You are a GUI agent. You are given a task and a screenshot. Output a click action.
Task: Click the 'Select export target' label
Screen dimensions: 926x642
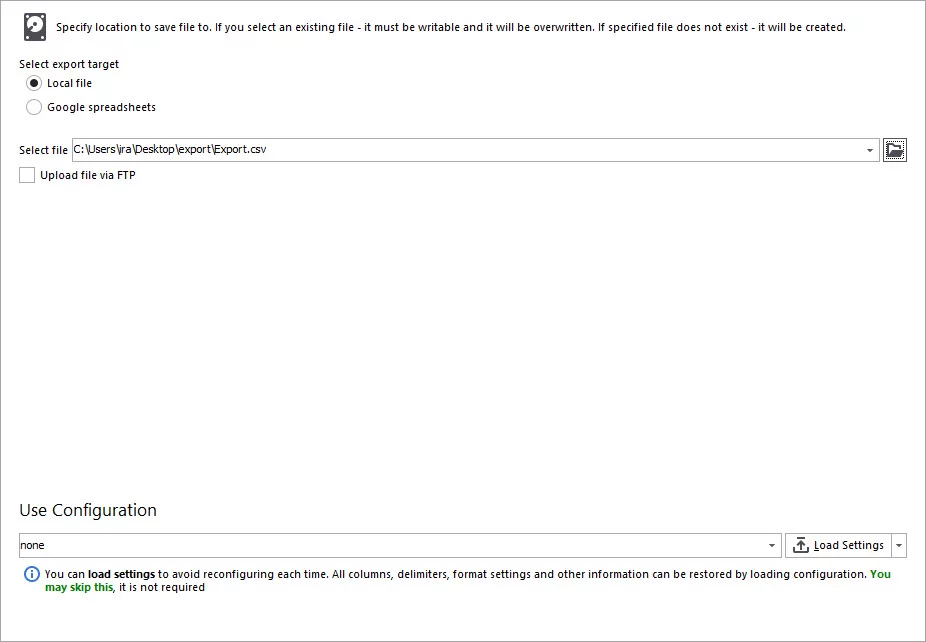[69, 64]
